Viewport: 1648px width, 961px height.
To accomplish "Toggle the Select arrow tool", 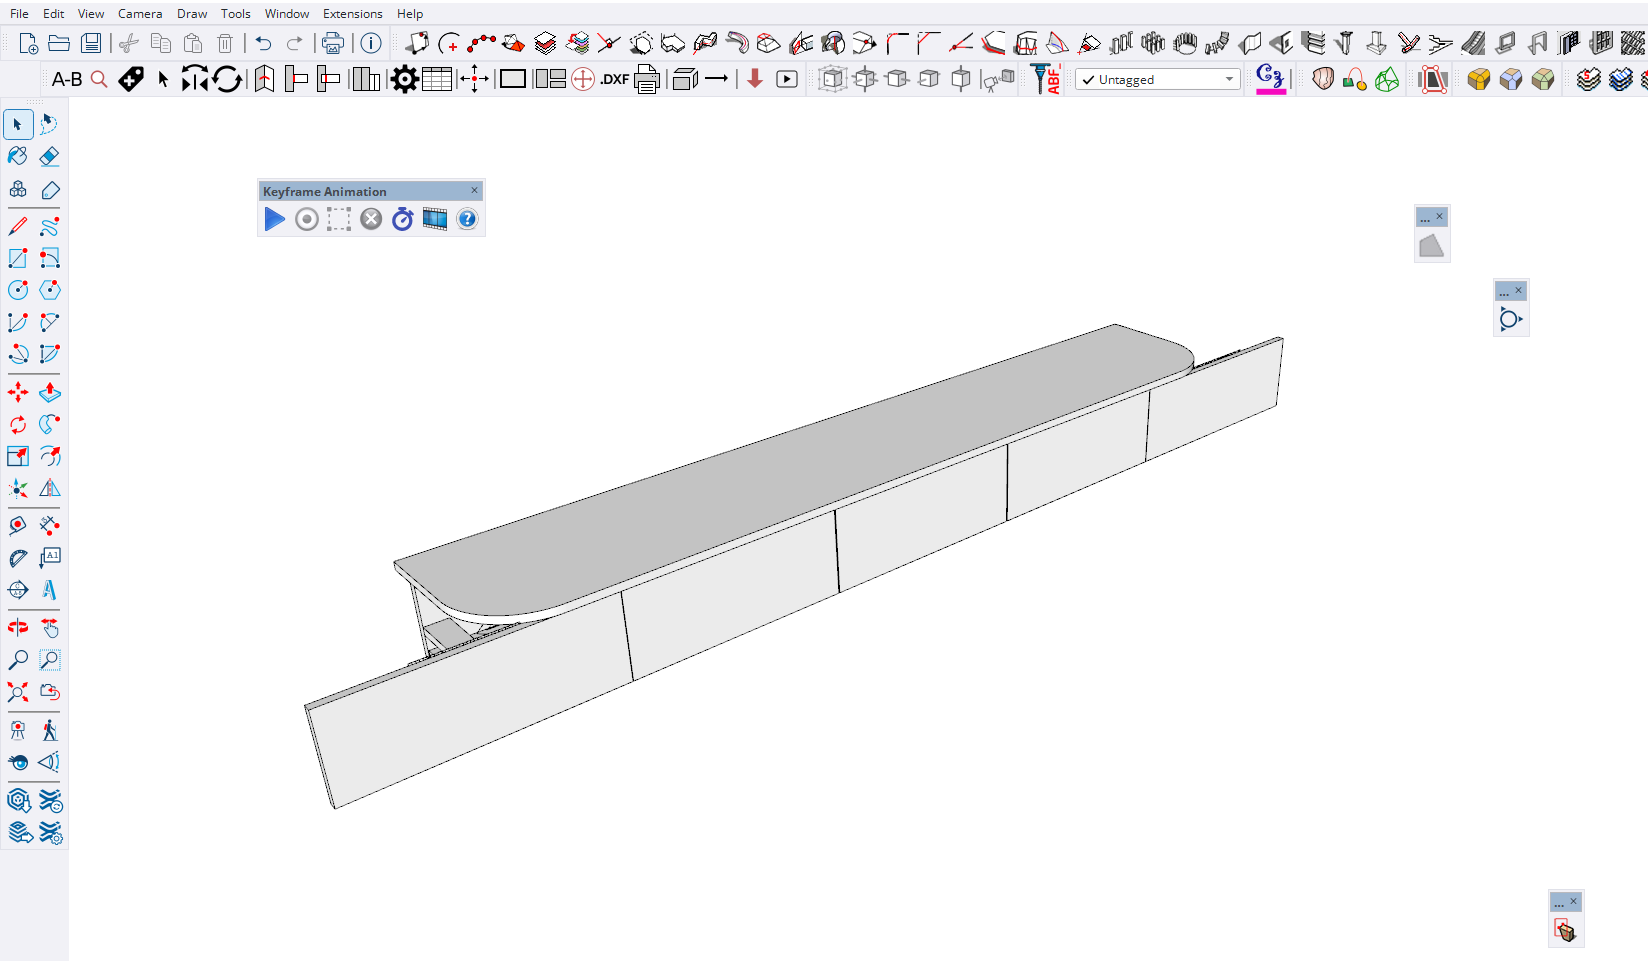I will click(18, 124).
